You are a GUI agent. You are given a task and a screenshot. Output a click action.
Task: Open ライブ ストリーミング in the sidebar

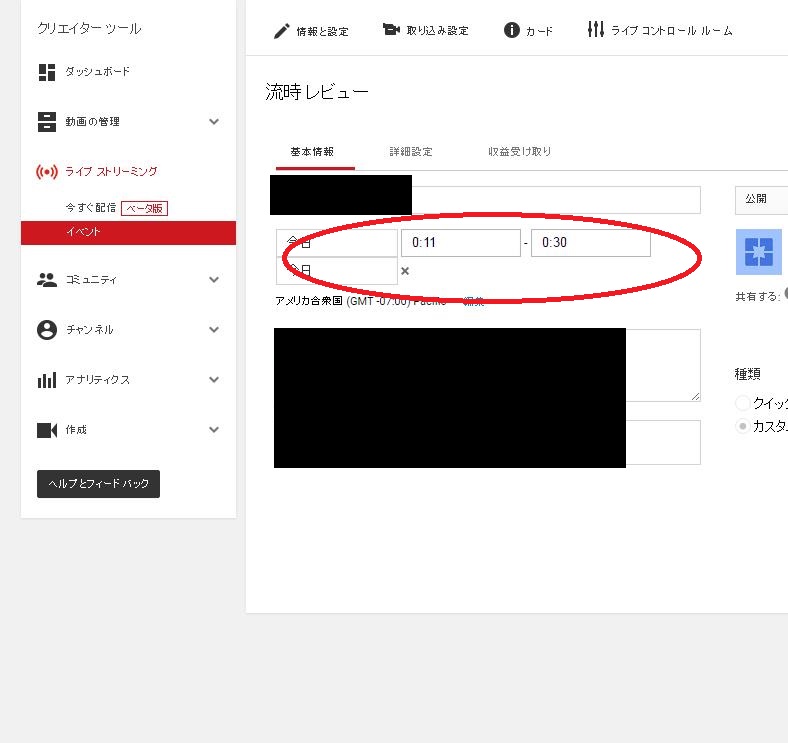[x=111, y=171]
